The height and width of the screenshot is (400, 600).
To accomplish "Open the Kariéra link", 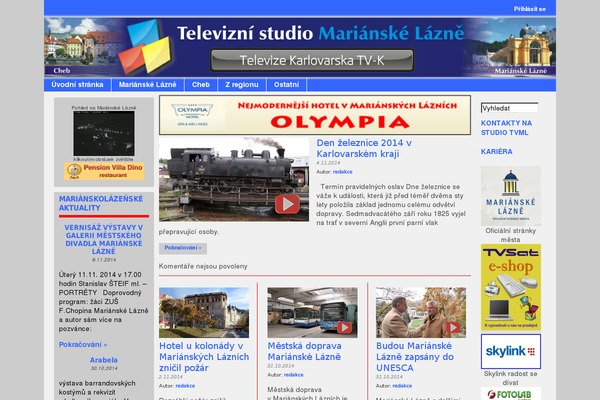I will tap(496, 152).
